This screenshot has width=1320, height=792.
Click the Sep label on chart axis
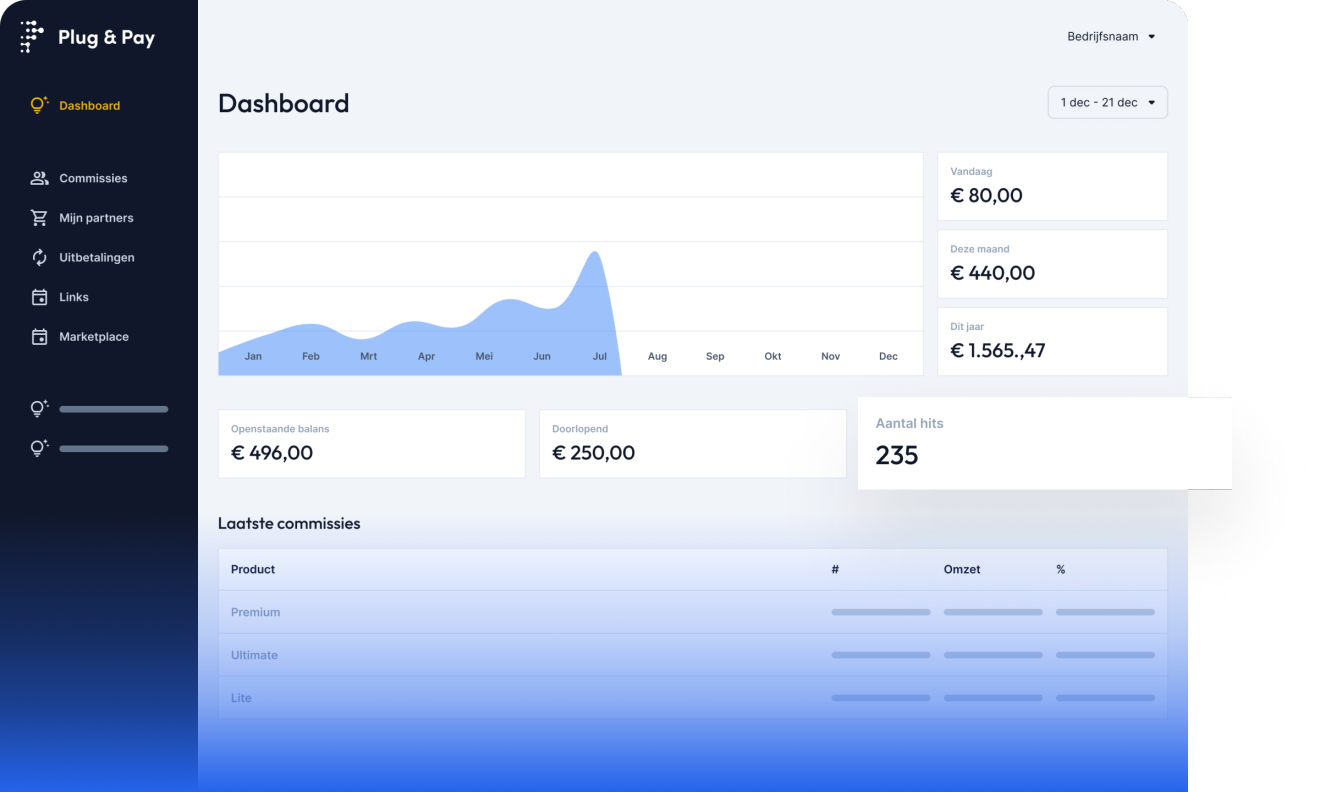715,356
